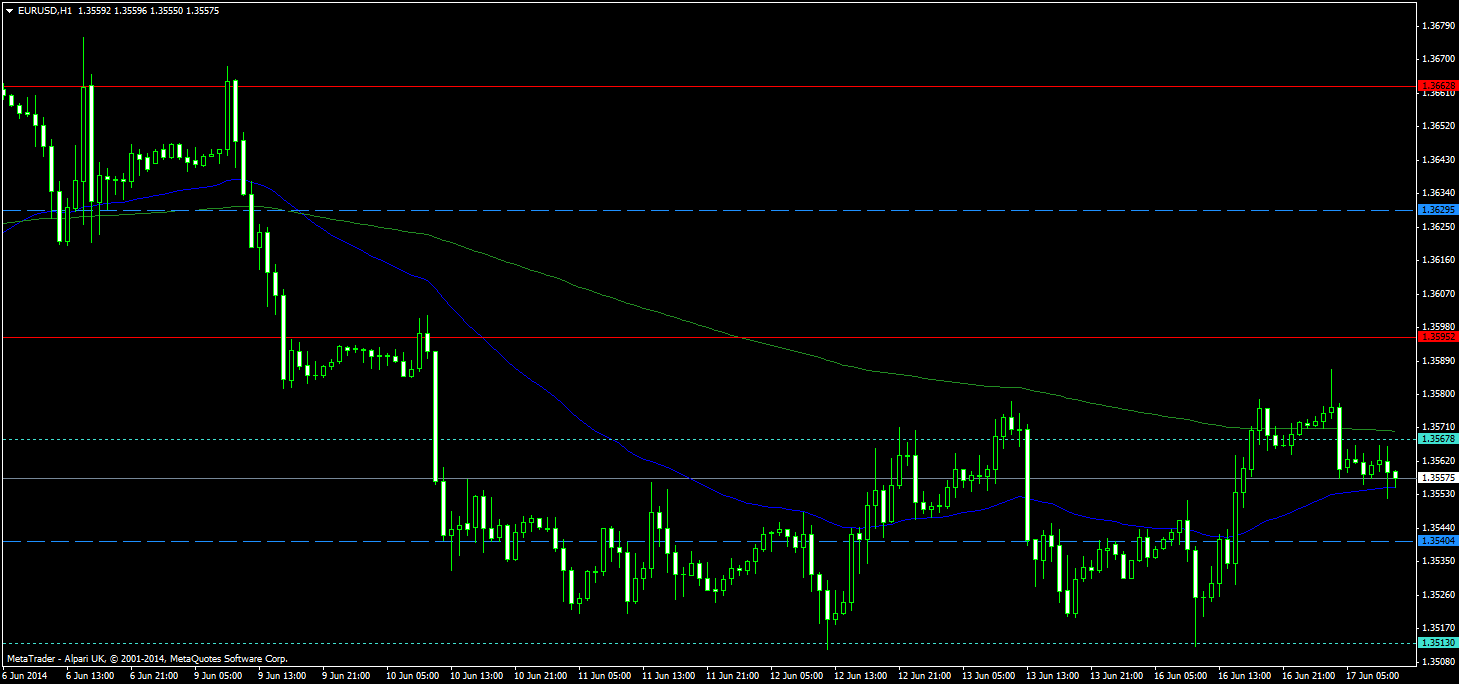
Task: Select the blue 1.35404 price tag
Action: coord(1438,541)
